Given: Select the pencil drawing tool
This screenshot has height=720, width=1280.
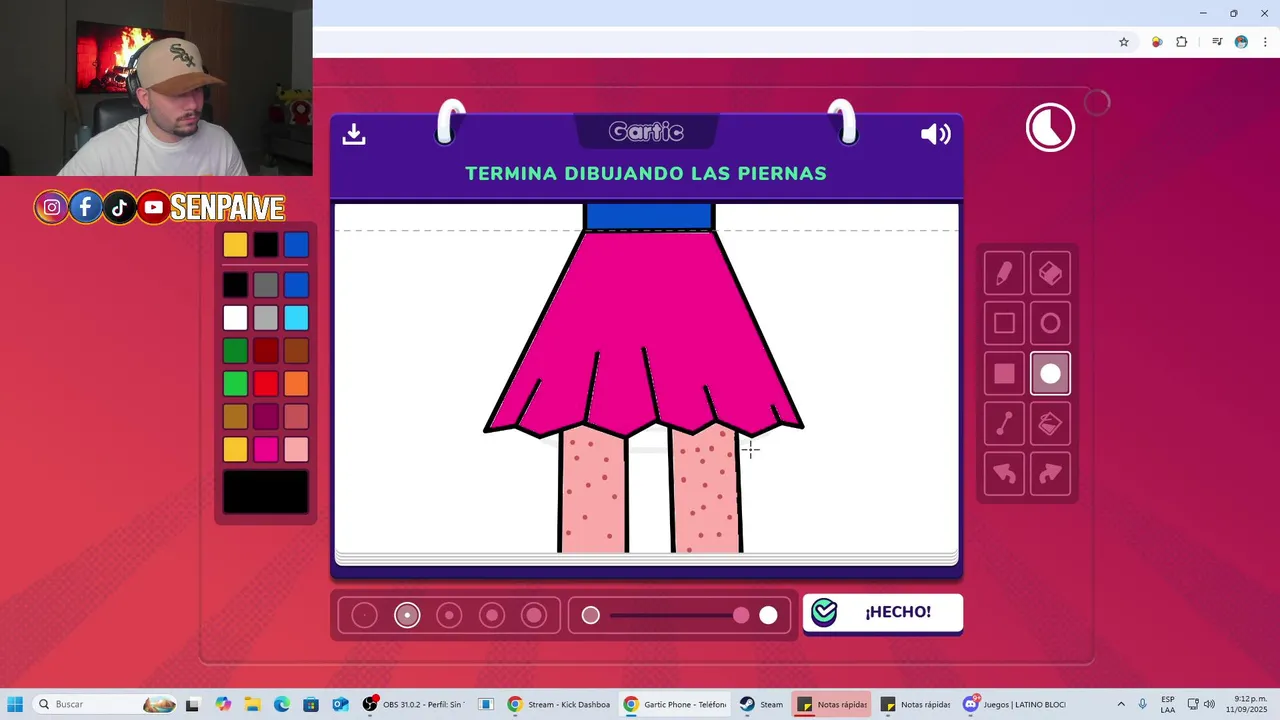Looking at the screenshot, I should click(x=1004, y=273).
